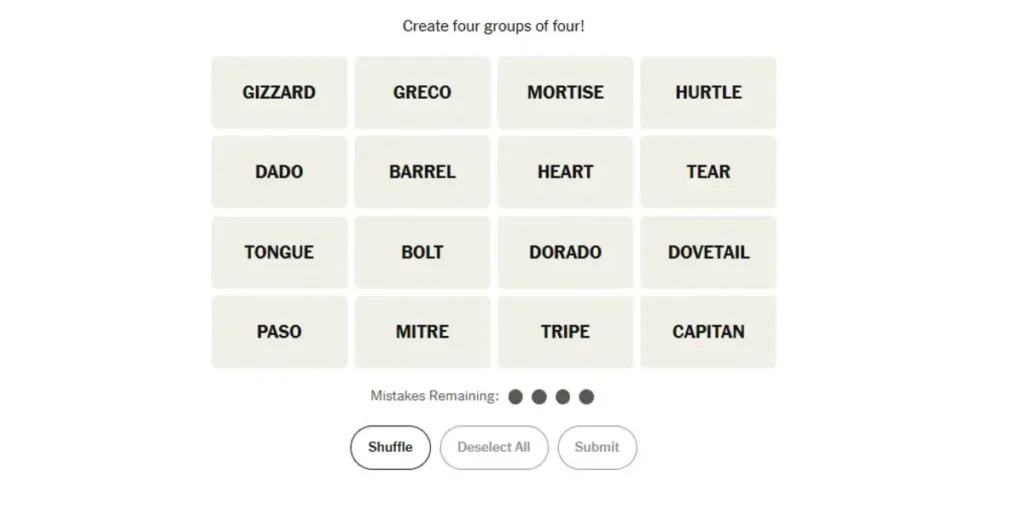Select the TEAR tile
Viewport: 1024px width, 509px height.
click(x=708, y=172)
